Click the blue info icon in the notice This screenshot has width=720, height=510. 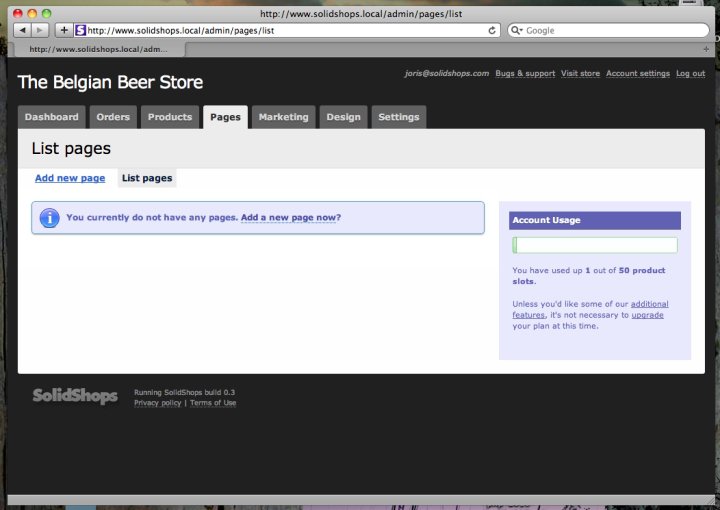pyautogui.click(x=50, y=218)
